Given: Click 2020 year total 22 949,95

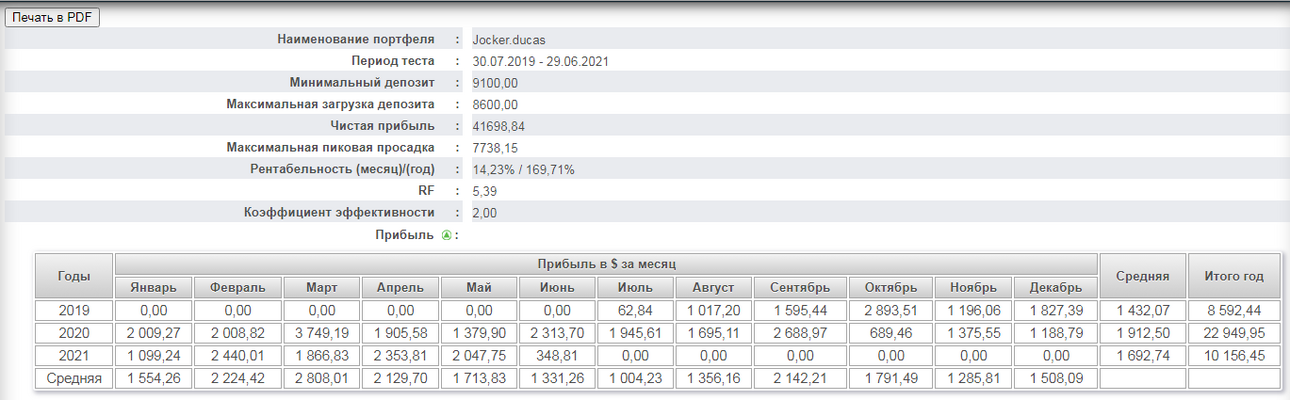Looking at the screenshot, I should click(1234, 333).
